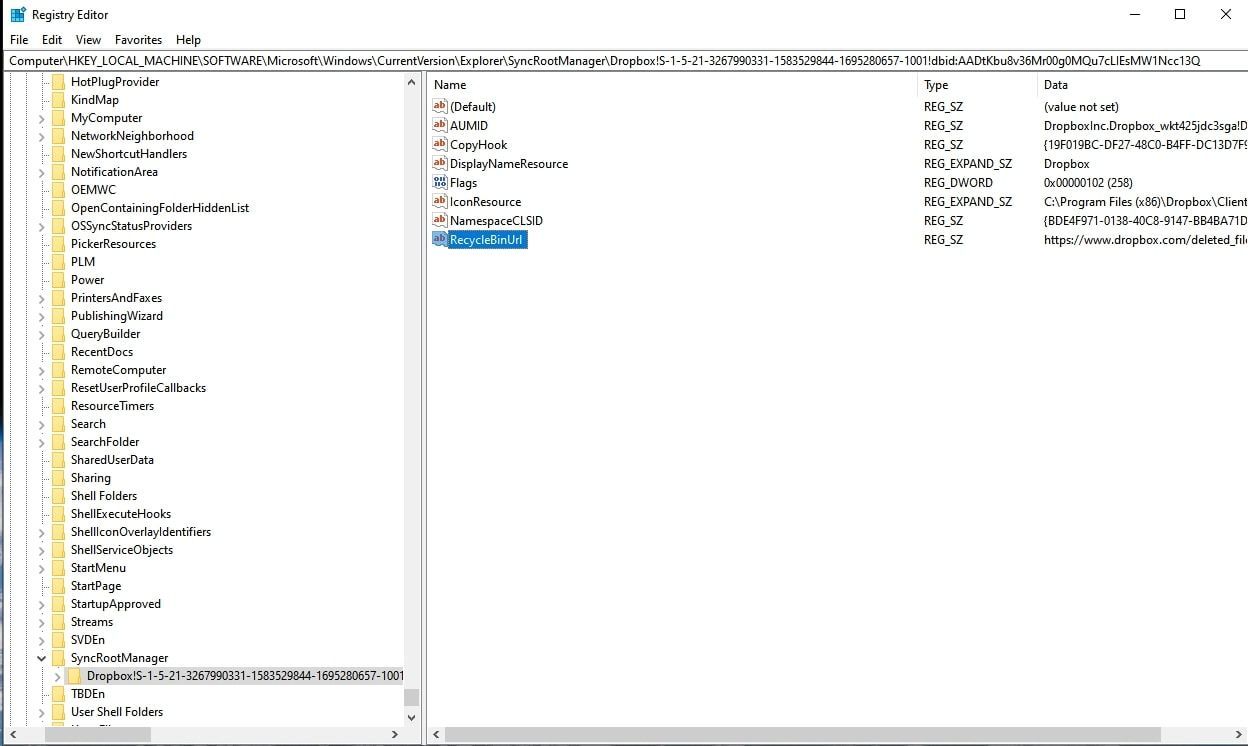Expand the Dropbox sync root key

click(x=57, y=676)
